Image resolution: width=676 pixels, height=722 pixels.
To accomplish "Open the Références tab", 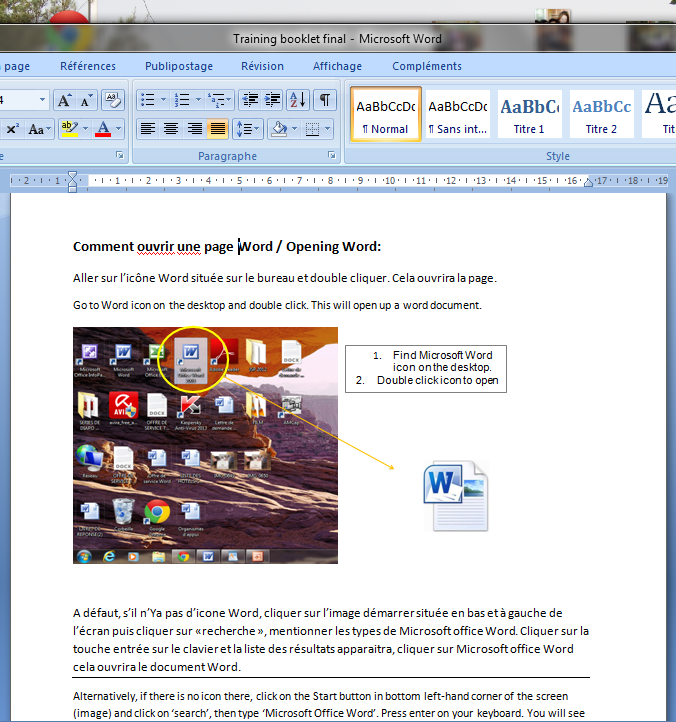I will [x=88, y=66].
